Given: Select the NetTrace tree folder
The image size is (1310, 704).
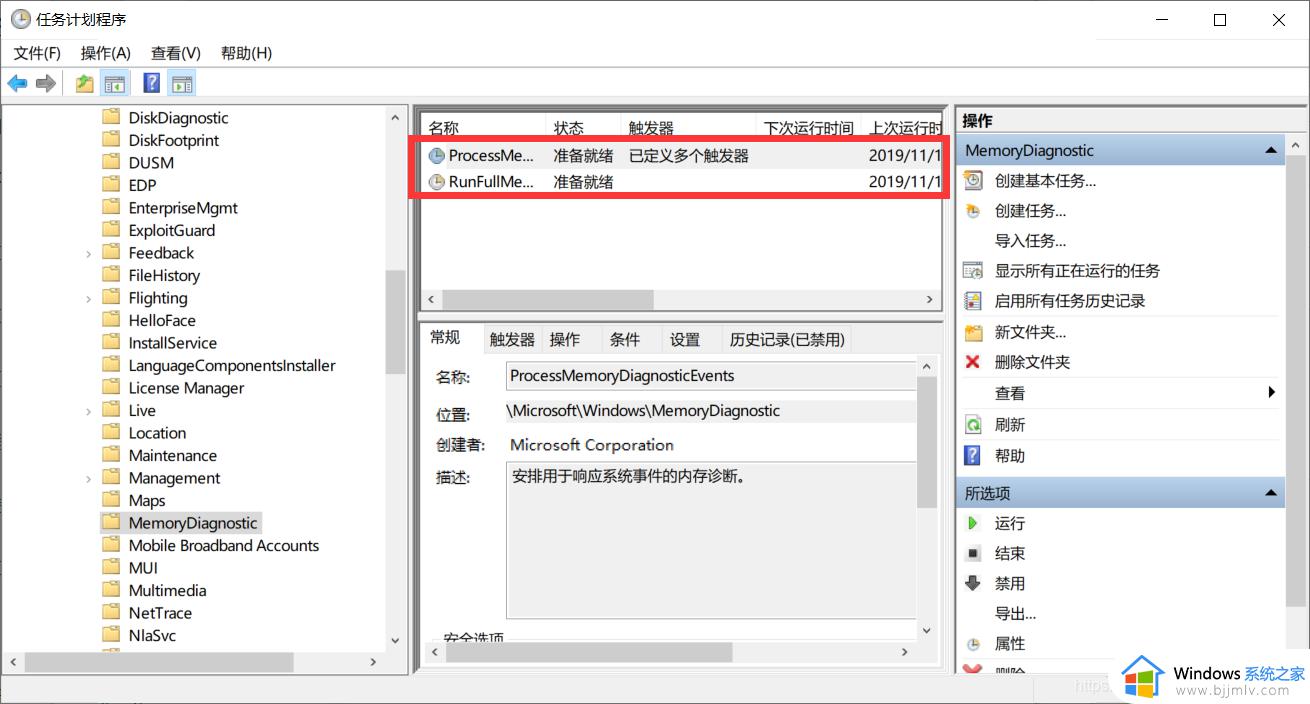Looking at the screenshot, I should (x=160, y=613).
